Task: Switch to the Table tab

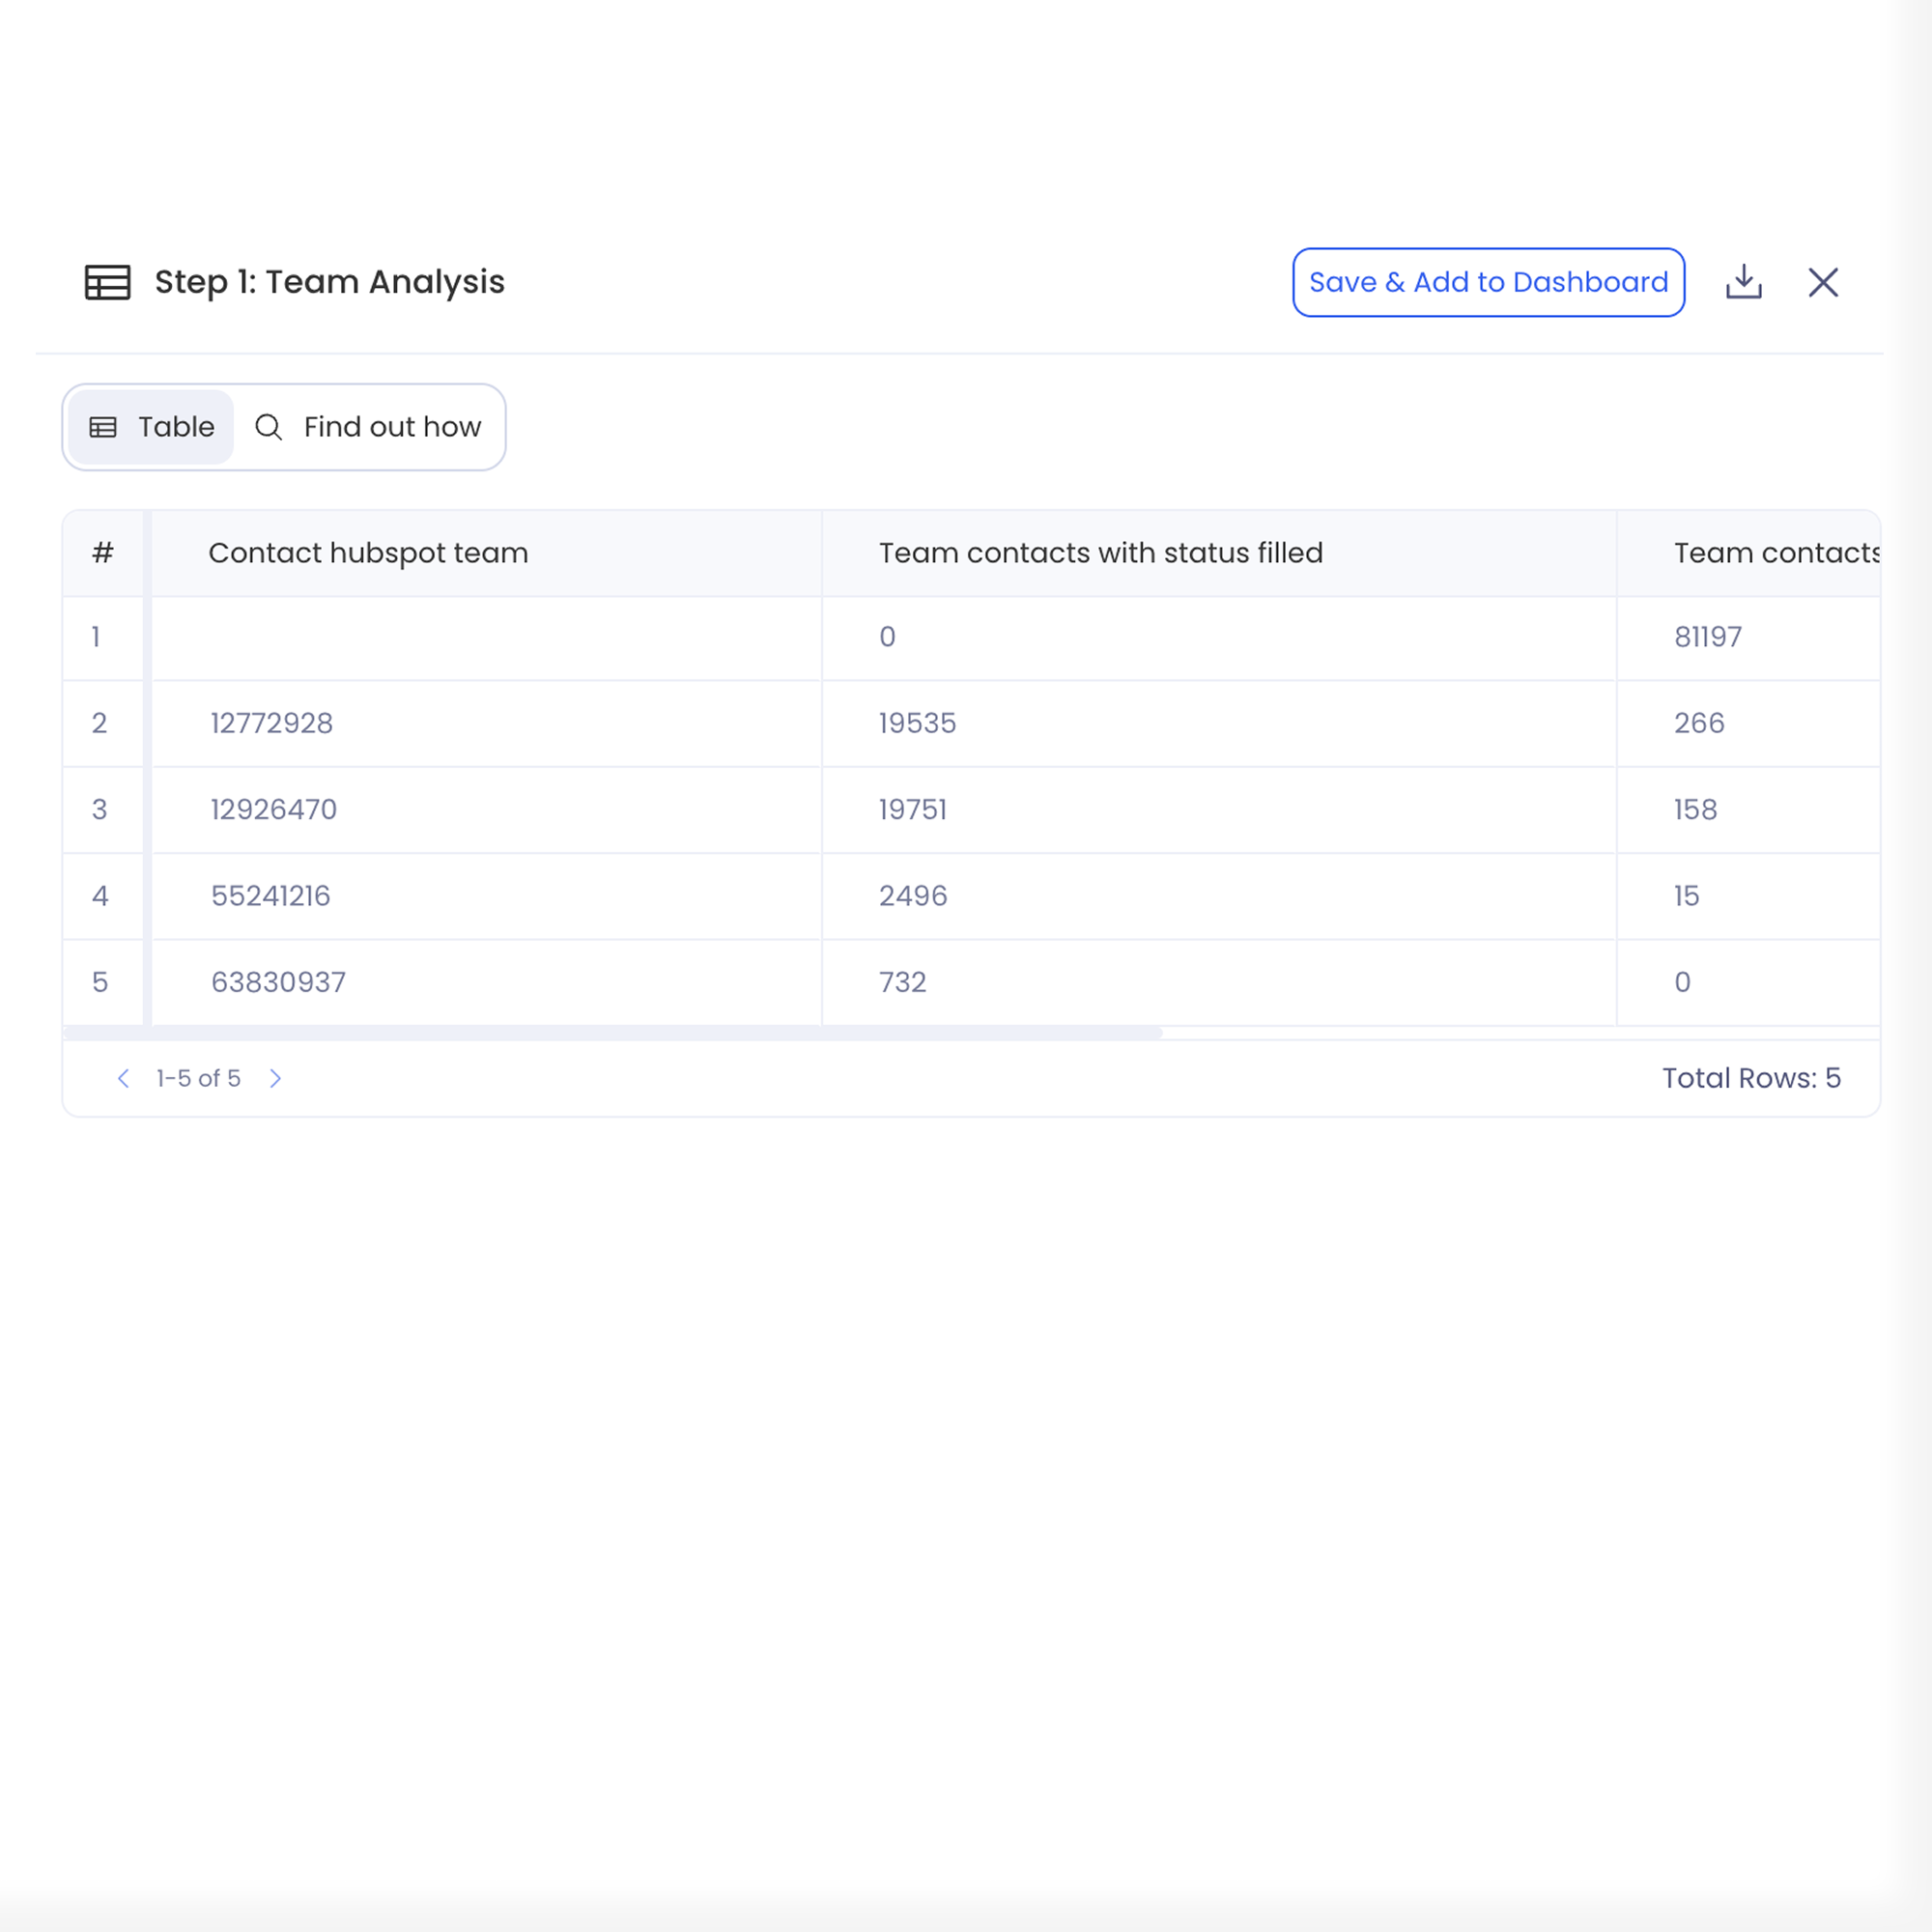Action: [151, 427]
